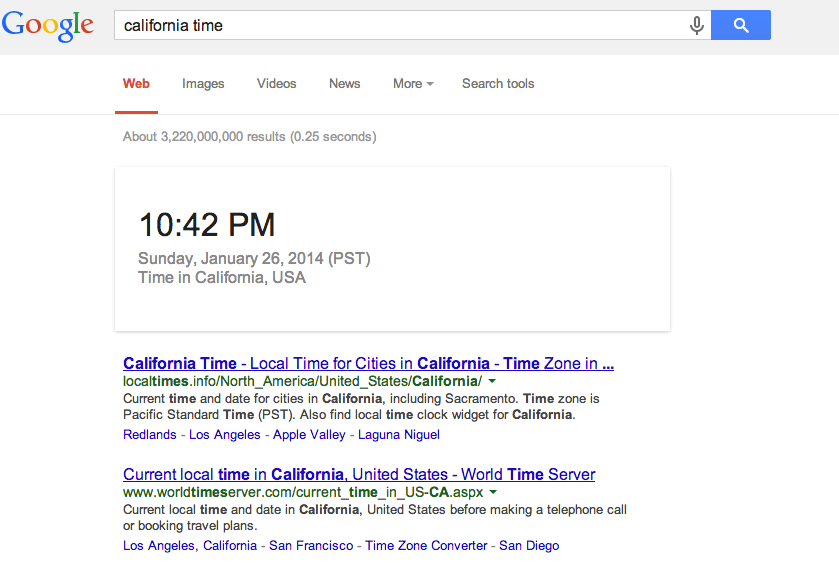Click the Google logo
The width and height of the screenshot is (839, 569).
tap(48, 26)
